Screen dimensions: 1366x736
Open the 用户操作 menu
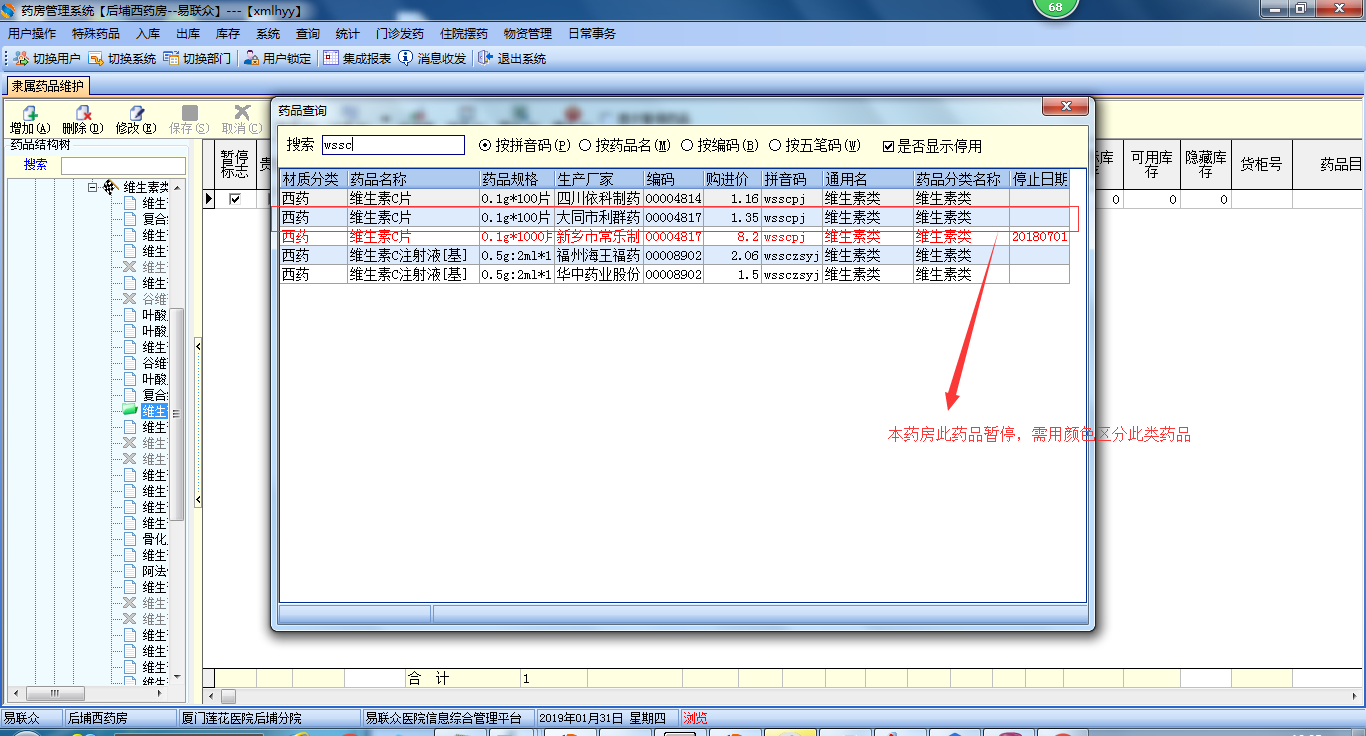coord(32,33)
